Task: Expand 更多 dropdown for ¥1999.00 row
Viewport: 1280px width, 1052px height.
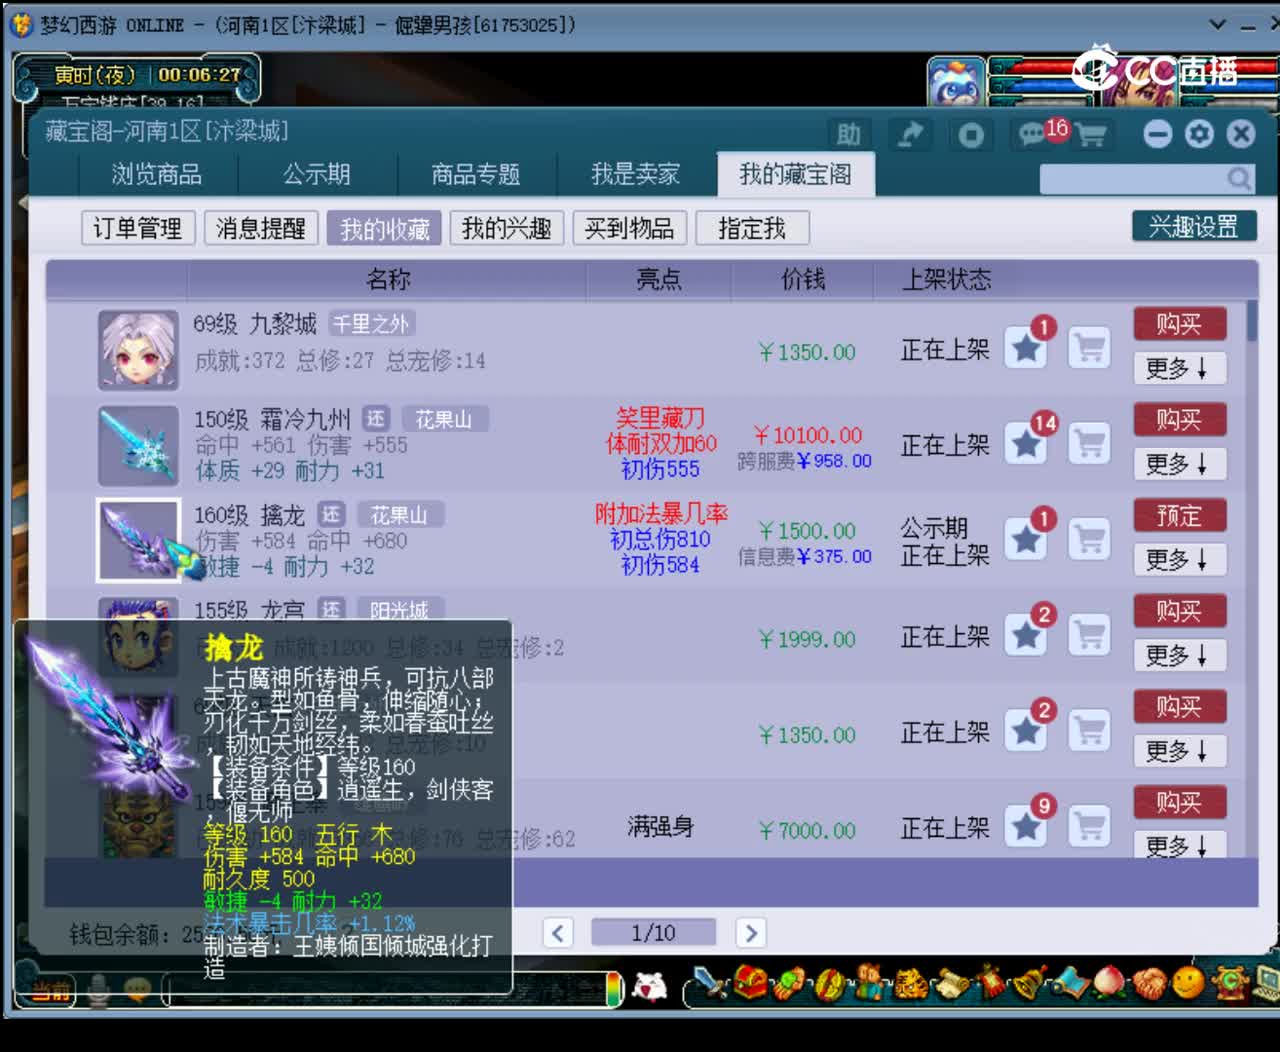Action: [x=1179, y=655]
